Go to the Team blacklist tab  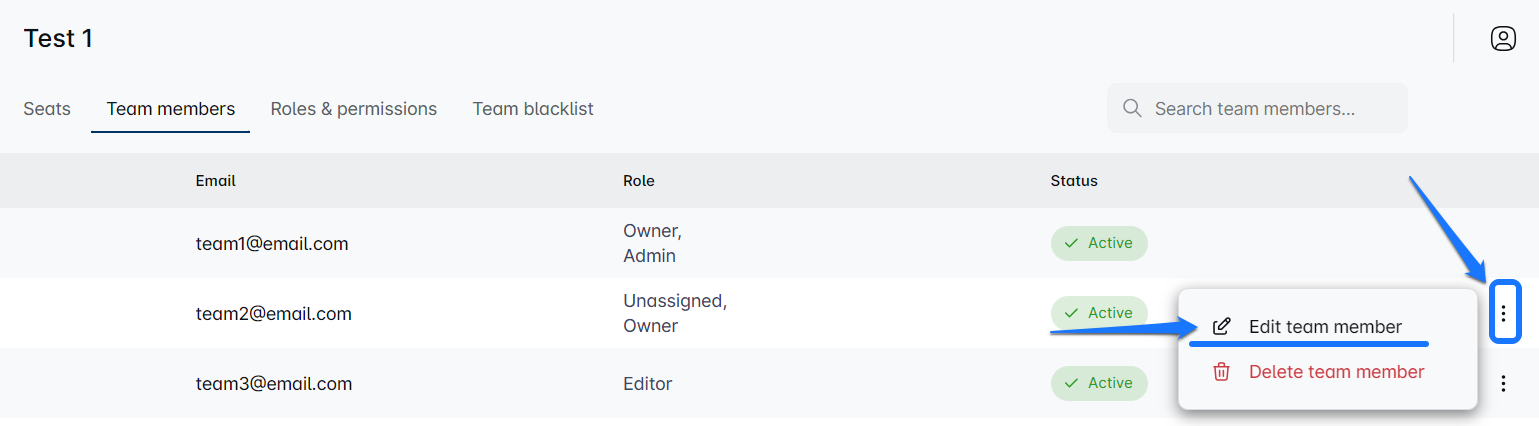click(533, 109)
